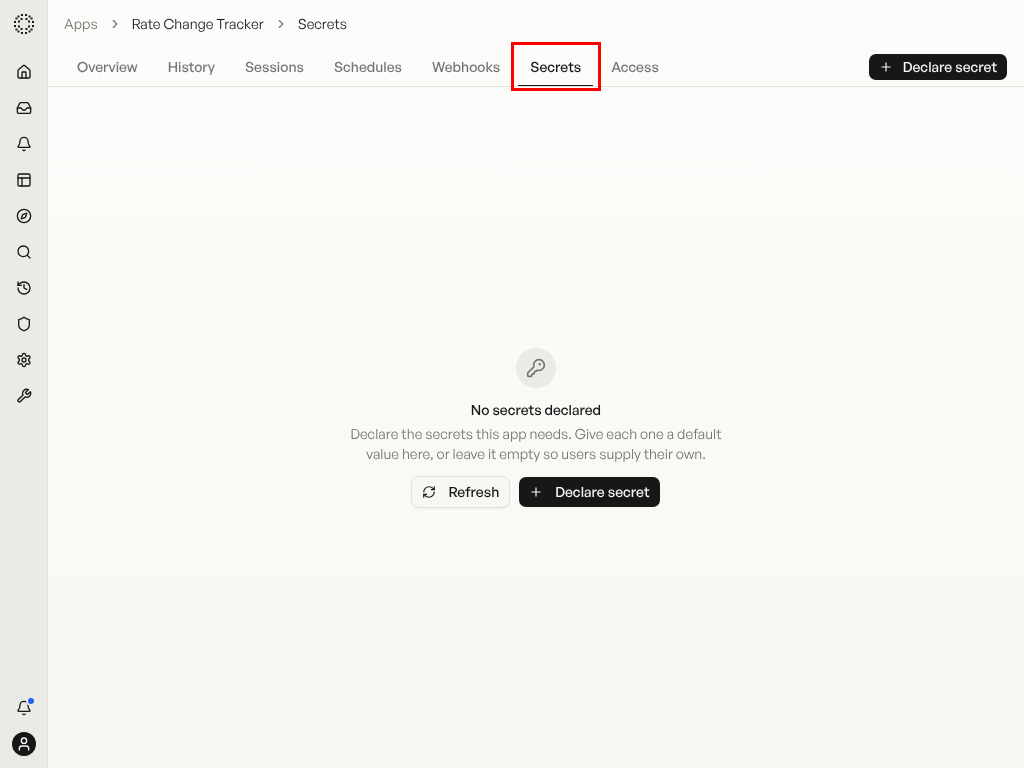Screen dimensions: 1024x768
Task: Open the layout panel icon in sidebar
Action: pyautogui.click(x=24, y=180)
